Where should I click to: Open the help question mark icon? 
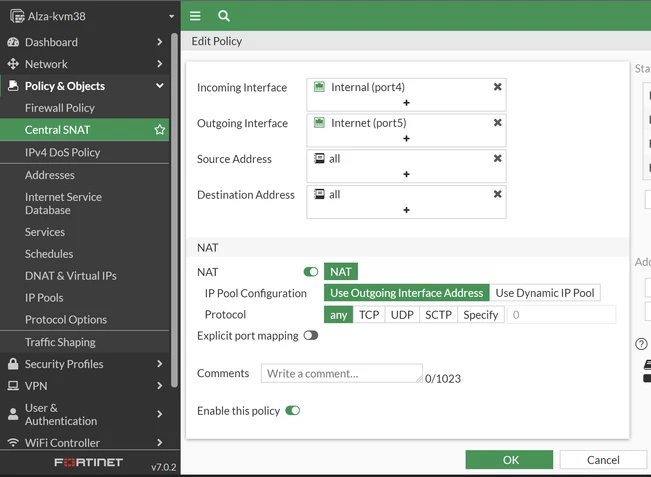click(641, 344)
